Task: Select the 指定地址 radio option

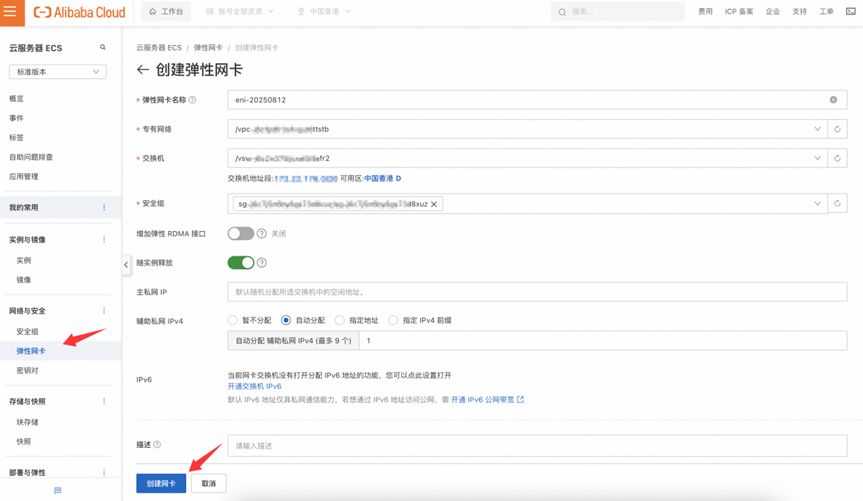Action: (340, 320)
